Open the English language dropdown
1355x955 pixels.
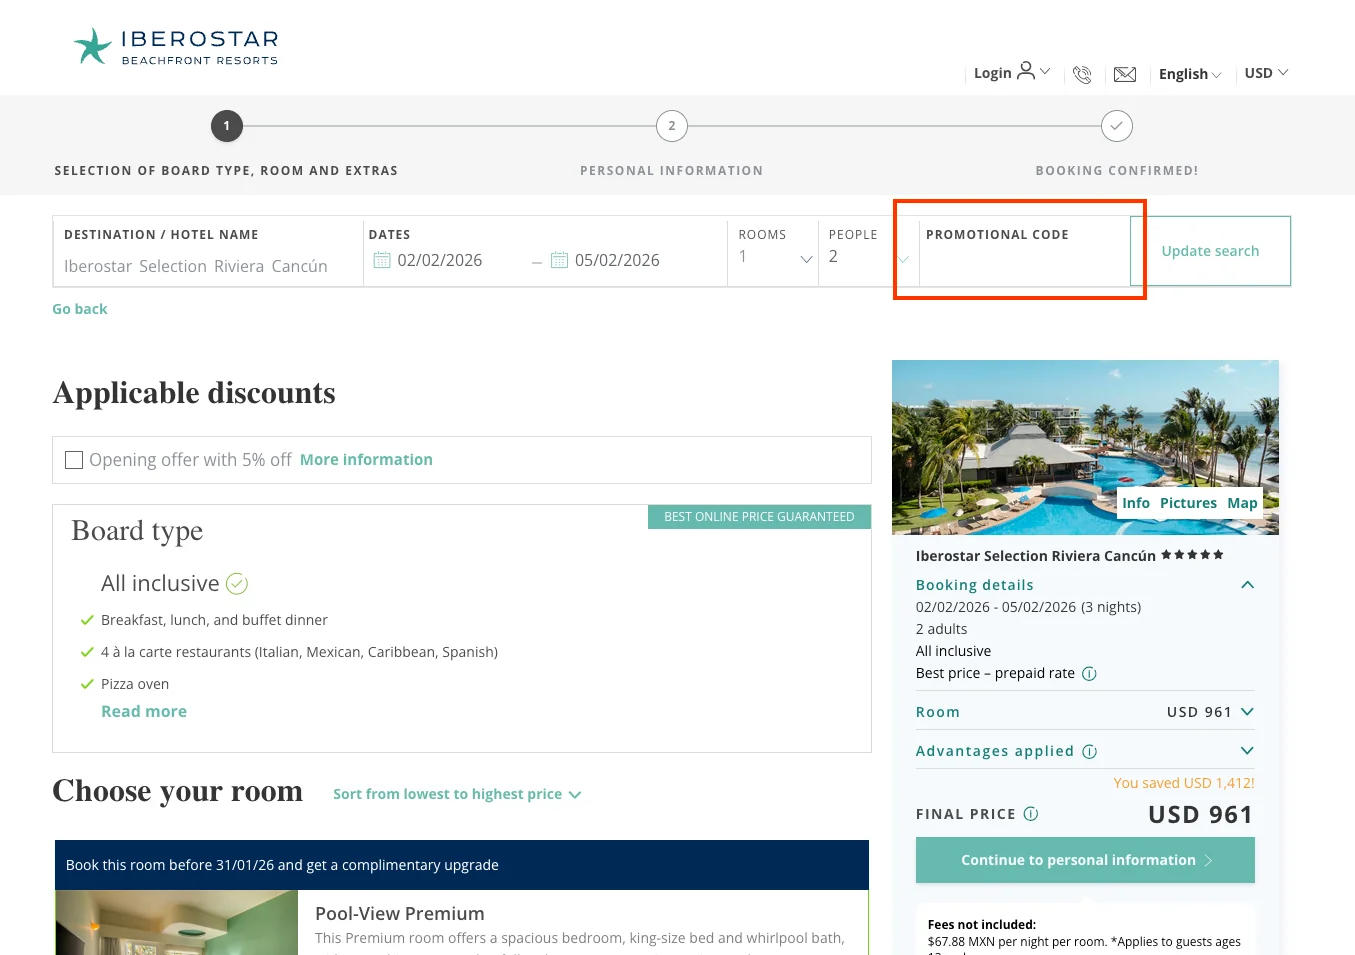1190,74
